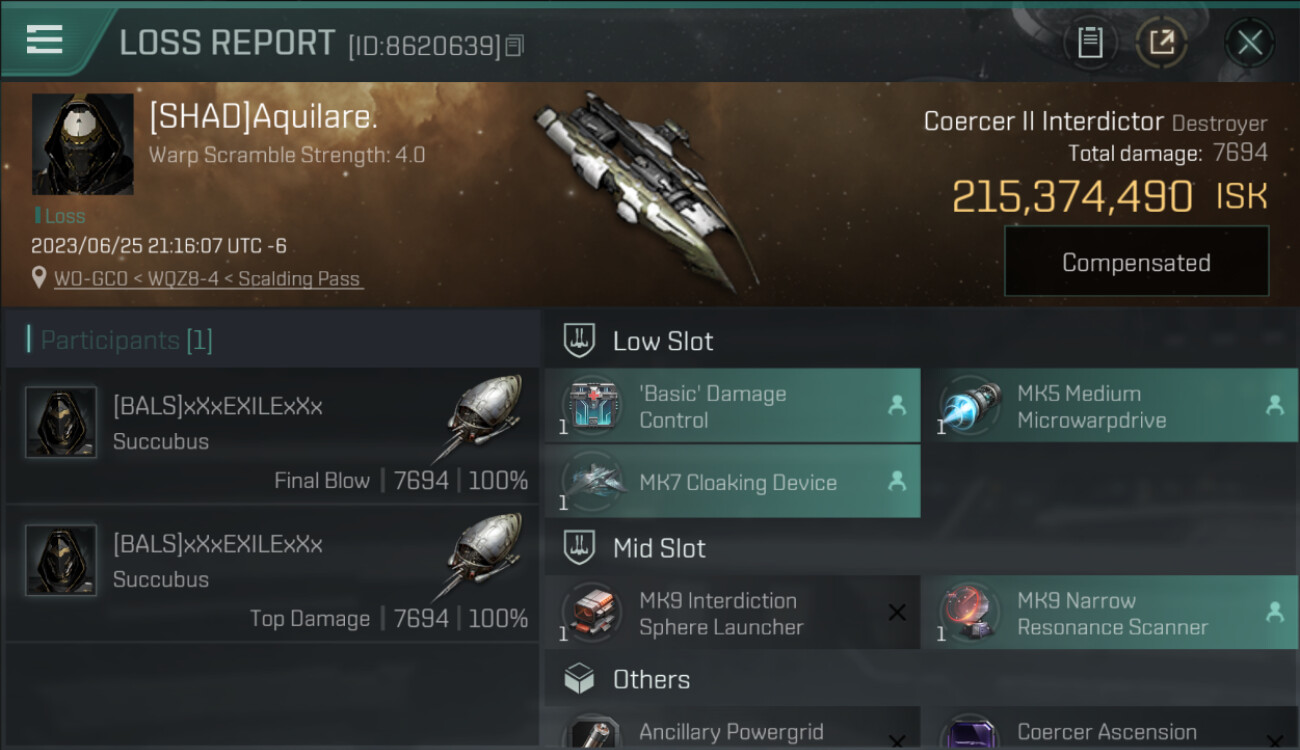Select the Participants tab header
Viewport: 1300px width, 750px height.
click(126, 340)
